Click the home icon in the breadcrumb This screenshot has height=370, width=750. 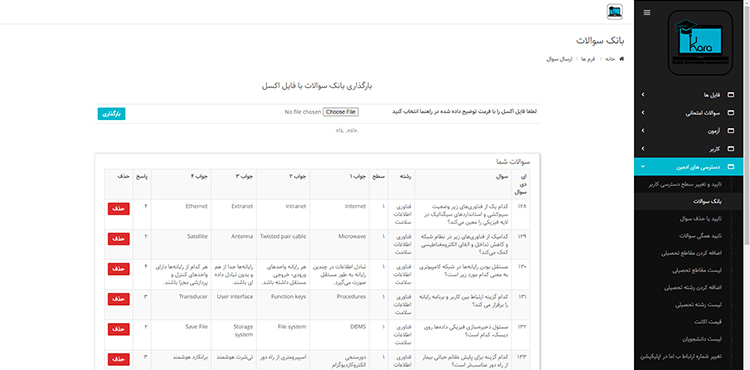click(x=622, y=59)
